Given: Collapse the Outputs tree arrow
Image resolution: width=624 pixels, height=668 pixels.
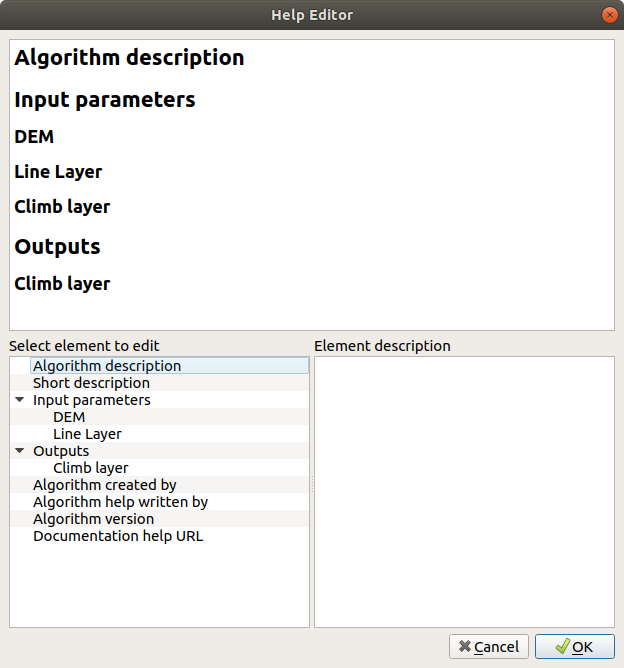Looking at the screenshot, I should click(20, 451).
